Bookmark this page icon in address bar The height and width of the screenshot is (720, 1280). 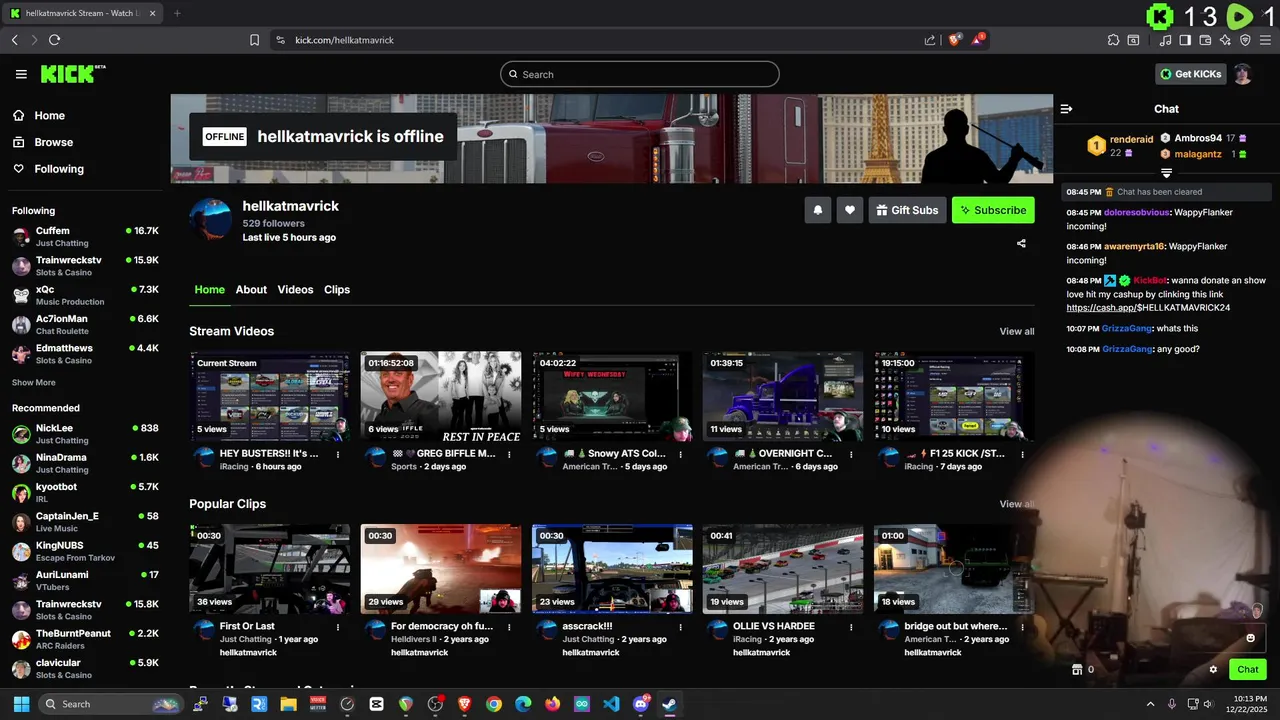254,40
